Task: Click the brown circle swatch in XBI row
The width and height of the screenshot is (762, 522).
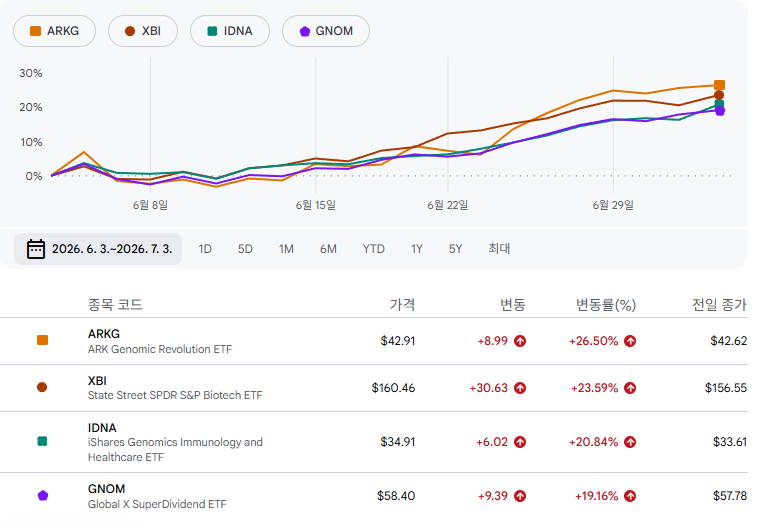Action: pyautogui.click(x=42, y=387)
